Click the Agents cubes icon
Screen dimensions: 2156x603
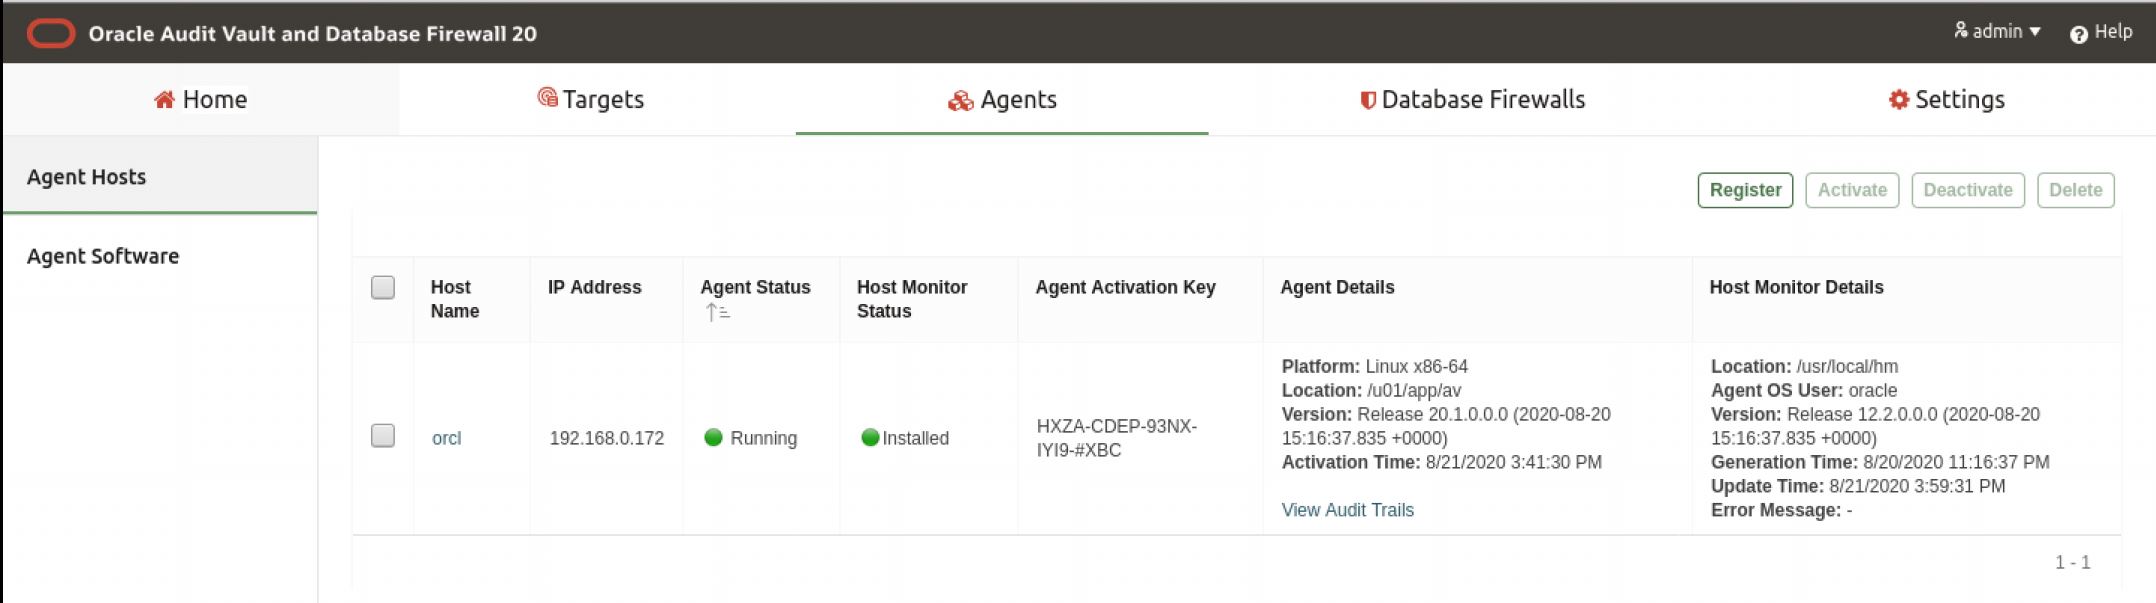pos(960,100)
